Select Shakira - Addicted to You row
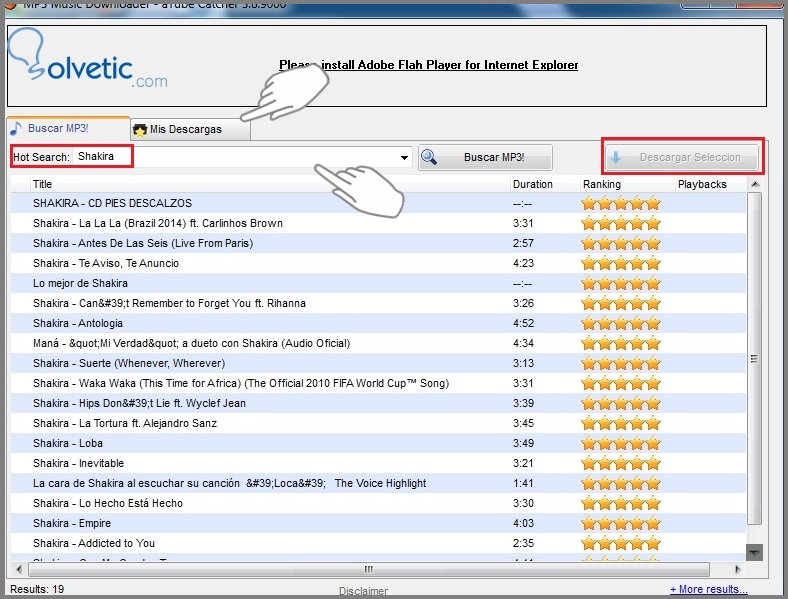Screen dimensions: 788x599 (x=378, y=543)
